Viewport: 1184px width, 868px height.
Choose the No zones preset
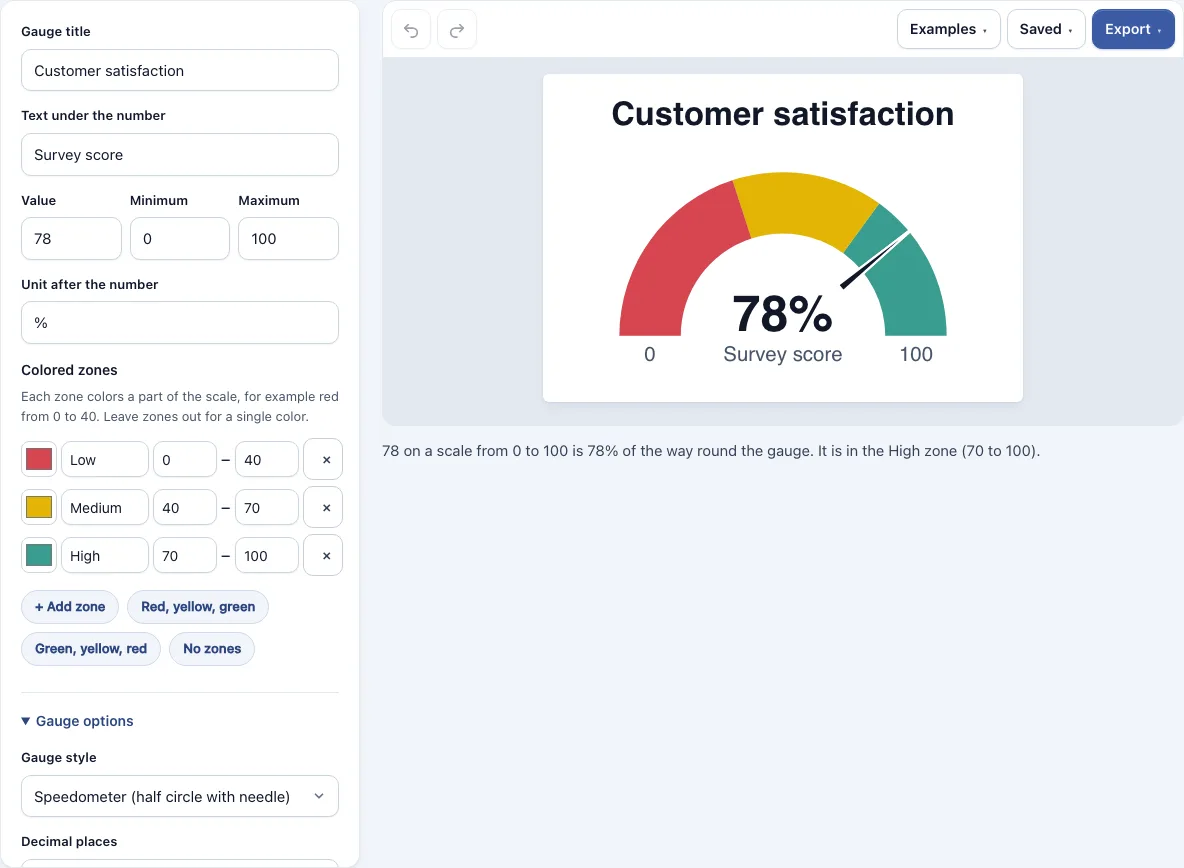212,649
